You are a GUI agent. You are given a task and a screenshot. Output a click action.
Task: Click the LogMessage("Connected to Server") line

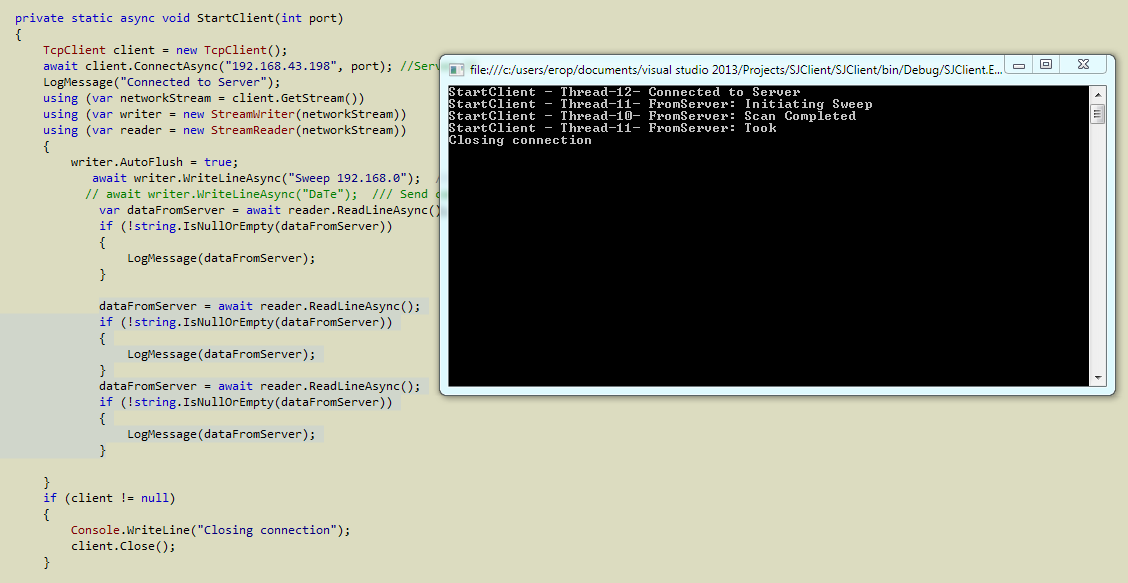coord(161,82)
